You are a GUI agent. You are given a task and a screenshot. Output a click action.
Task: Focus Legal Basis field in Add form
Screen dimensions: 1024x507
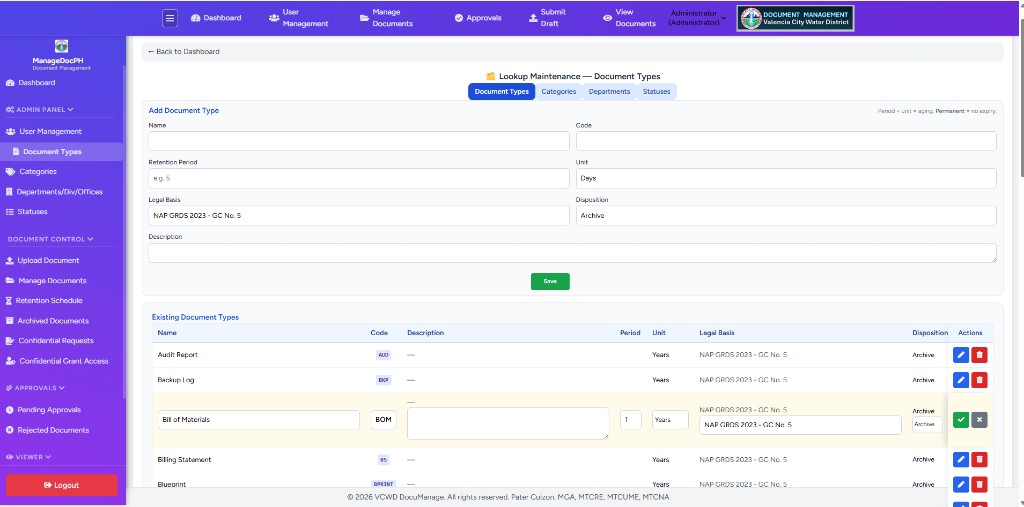(359, 216)
